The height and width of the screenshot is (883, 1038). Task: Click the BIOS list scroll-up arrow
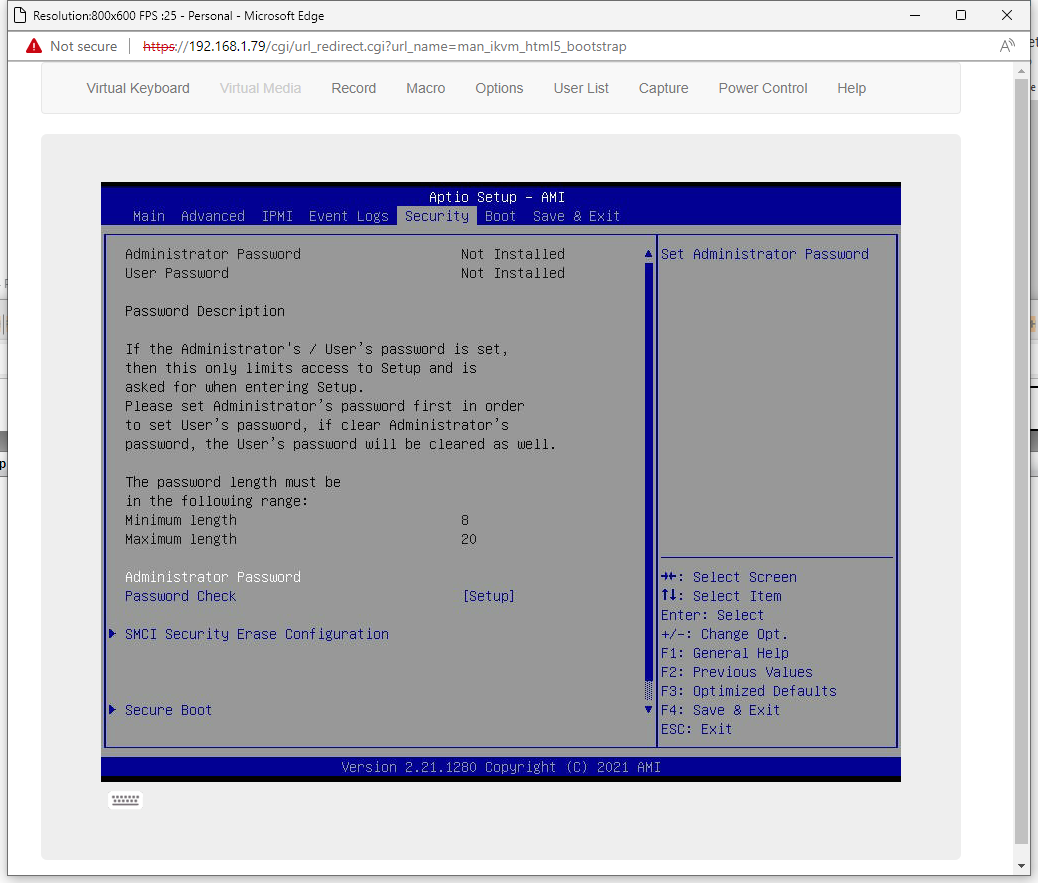pyautogui.click(x=648, y=254)
